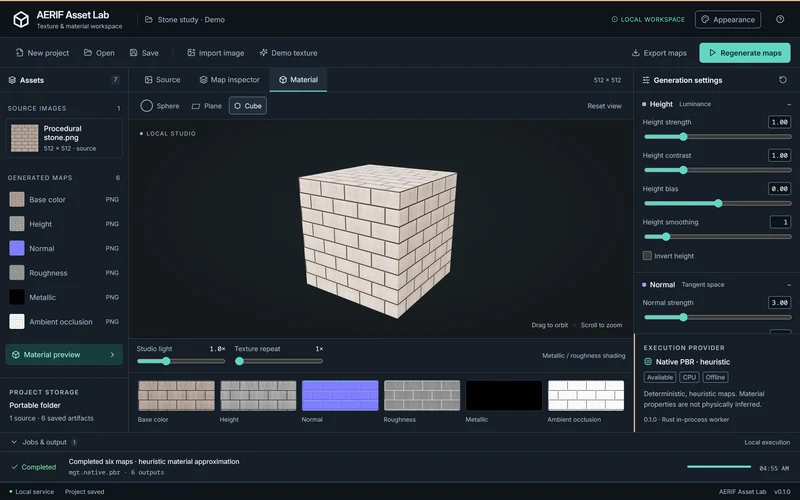
Task: Click the LOCAL WORKSPACE indicator
Action: tap(648, 19)
